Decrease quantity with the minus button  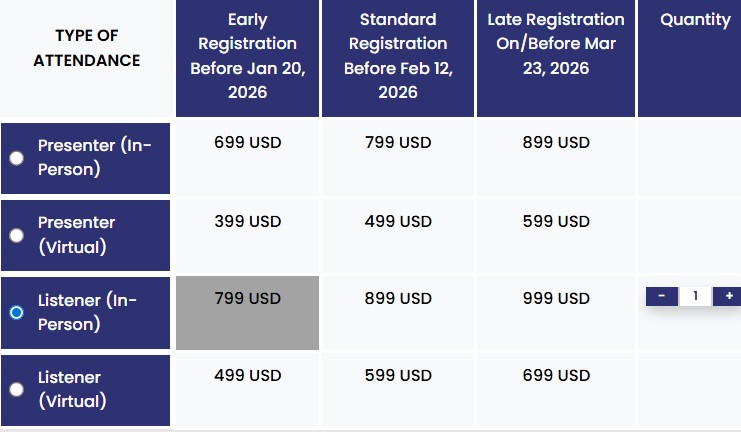(662, 296)
